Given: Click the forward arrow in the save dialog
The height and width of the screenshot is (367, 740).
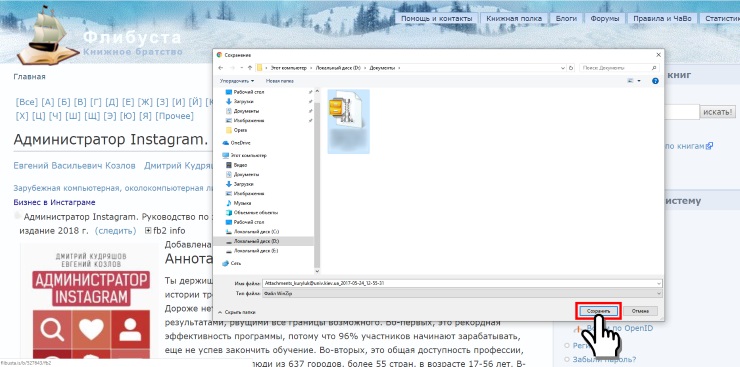Looking at the screenshot, I should click(x=231, y=68).
